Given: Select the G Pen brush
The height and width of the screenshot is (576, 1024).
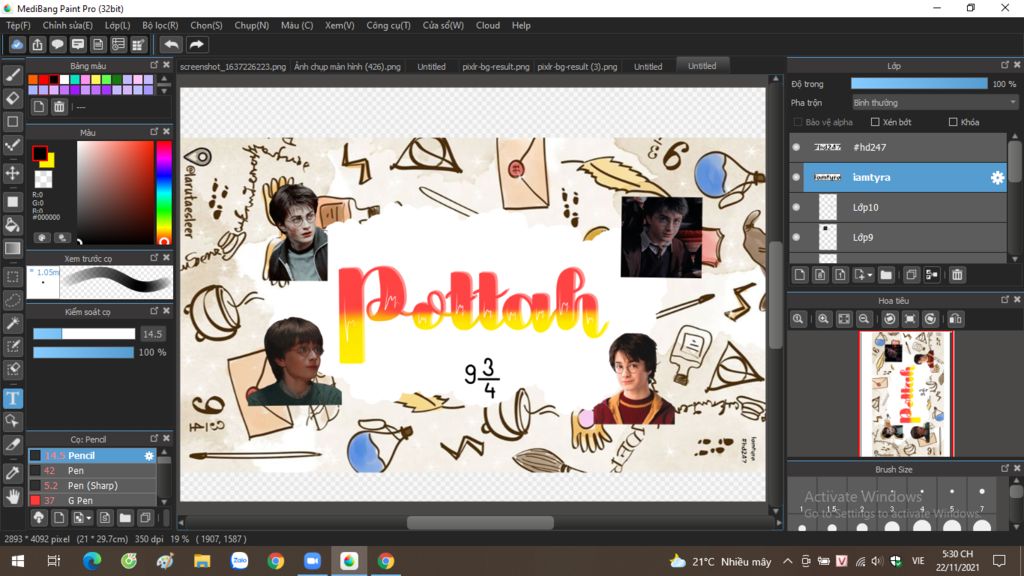Looking at the screenshot, I should pyautogui.click(x=80, y=500).
